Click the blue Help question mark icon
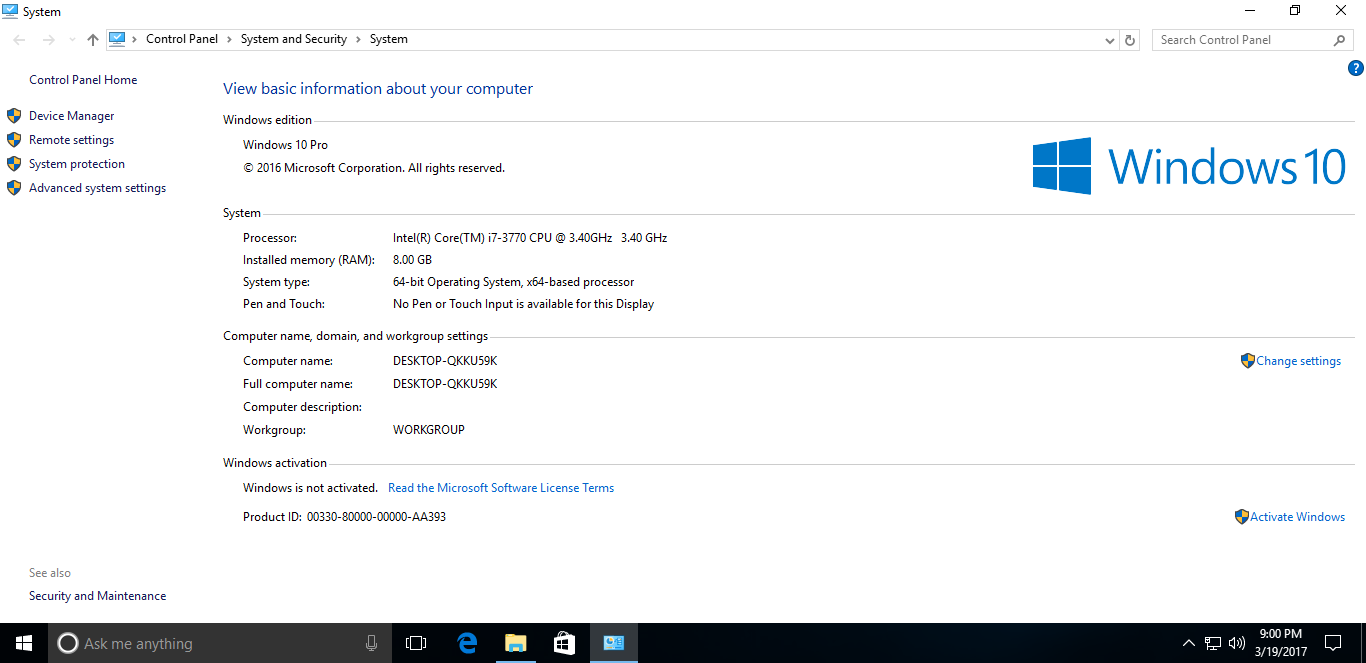This screenshot has height=663, width=1366. point(1356,69)
